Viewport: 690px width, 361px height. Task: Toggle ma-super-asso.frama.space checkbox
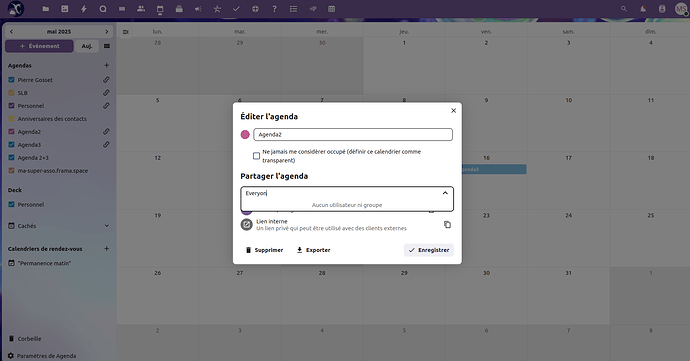[11, 170]
